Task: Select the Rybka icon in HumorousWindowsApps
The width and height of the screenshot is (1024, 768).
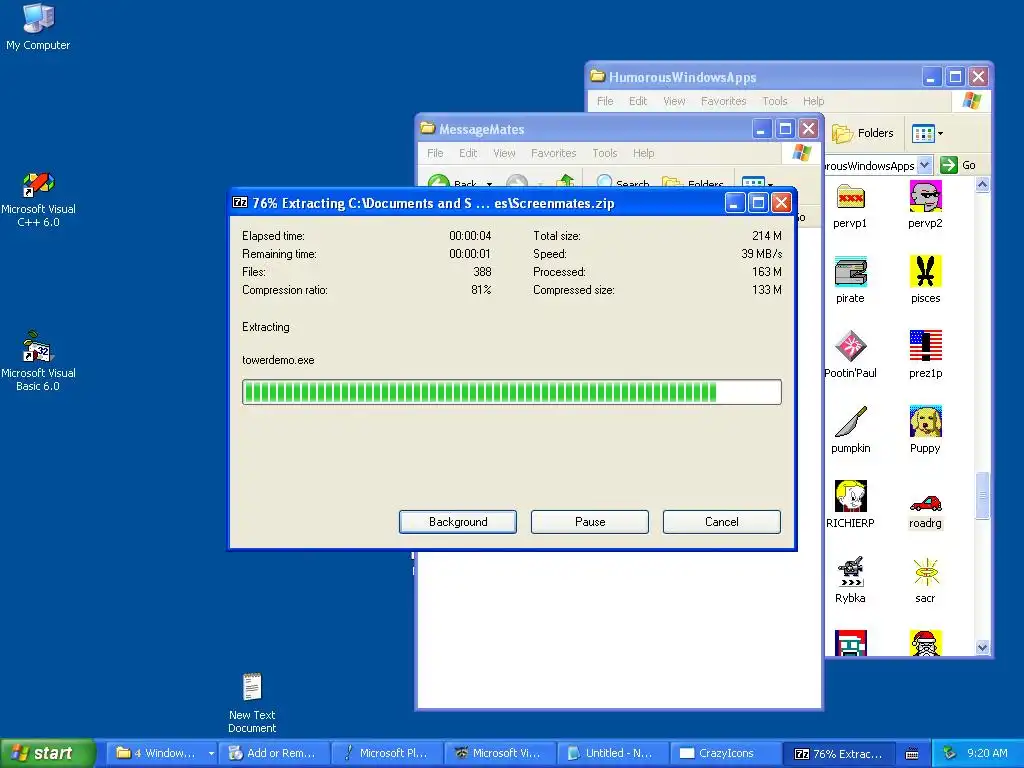Action: click(850, 580)
